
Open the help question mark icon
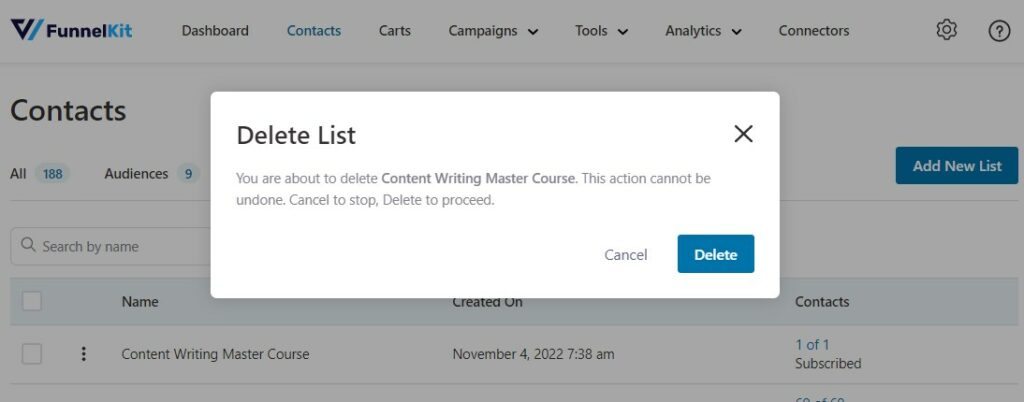pos(999,31)
